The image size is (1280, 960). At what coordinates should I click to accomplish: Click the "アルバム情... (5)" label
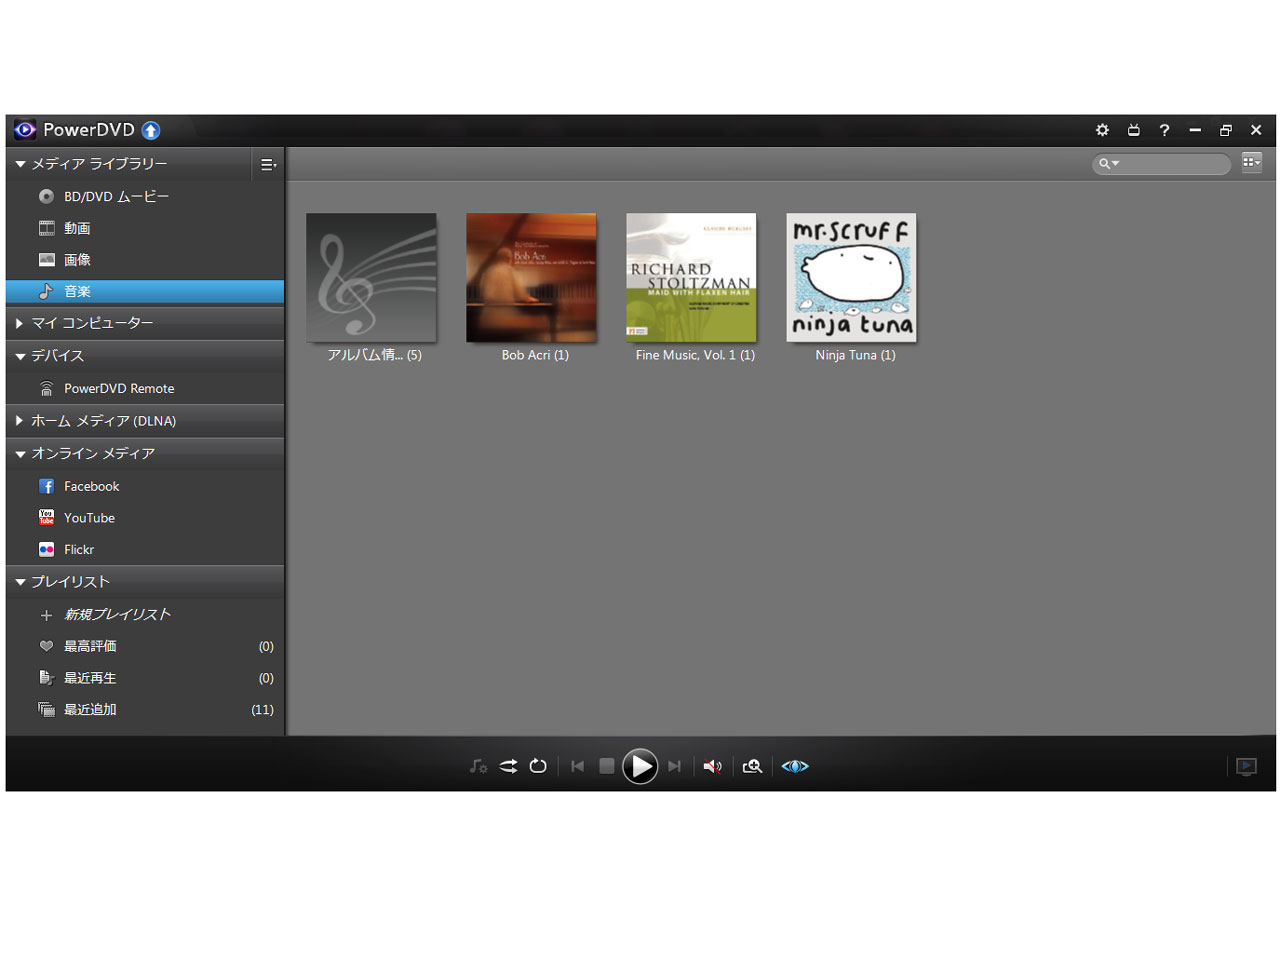pyautogui.click(x=375, y=355)
